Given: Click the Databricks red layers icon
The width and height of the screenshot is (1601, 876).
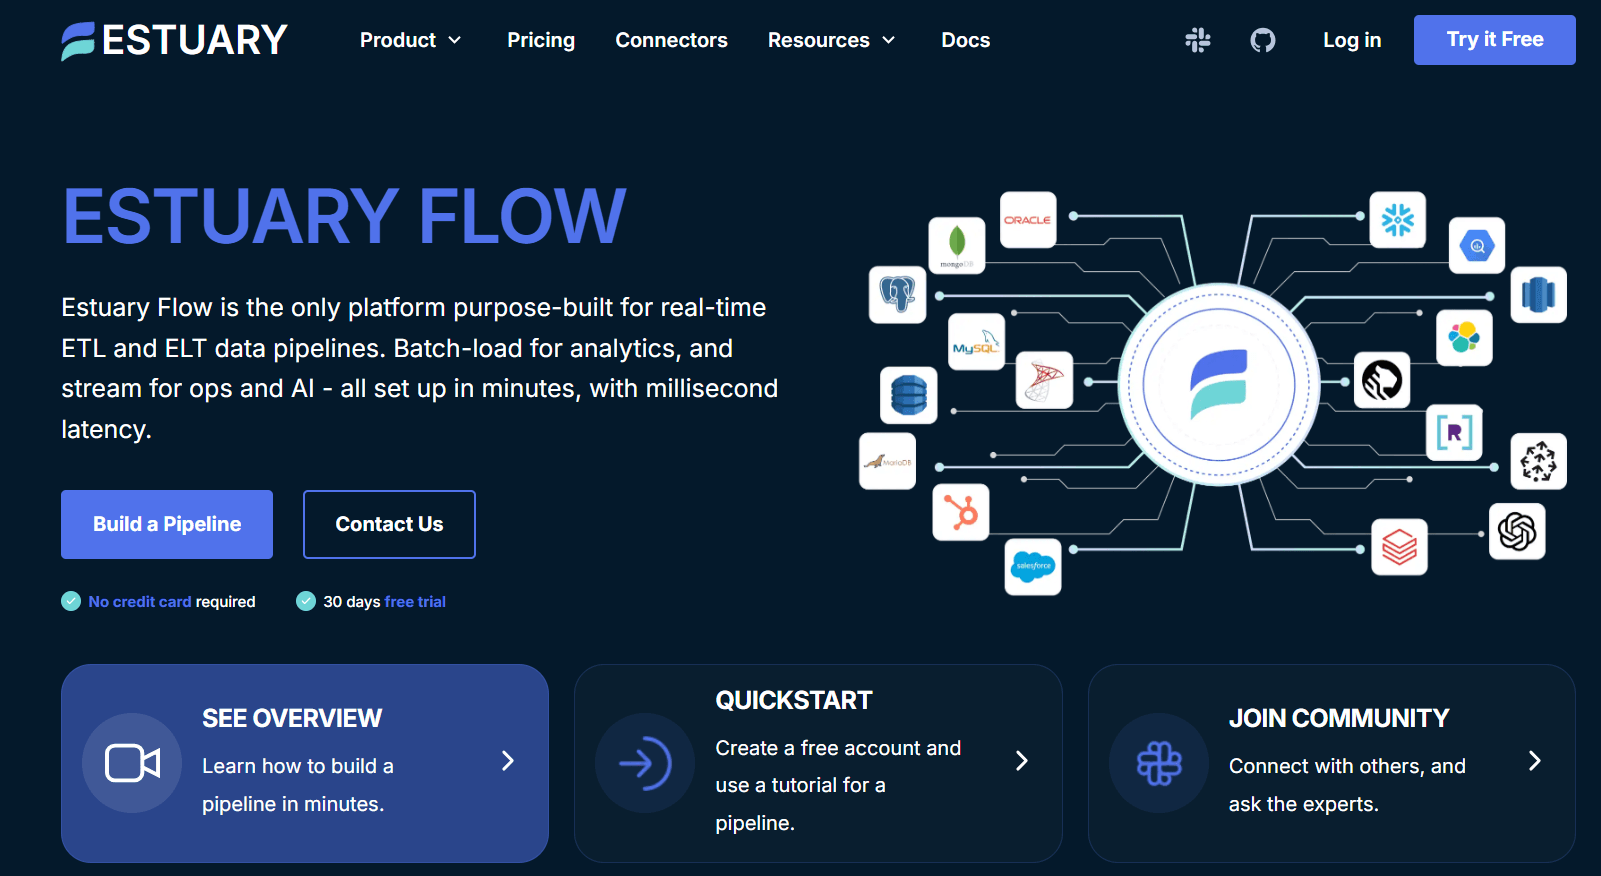Looking at the screenshot, I should coord(1399,547).
